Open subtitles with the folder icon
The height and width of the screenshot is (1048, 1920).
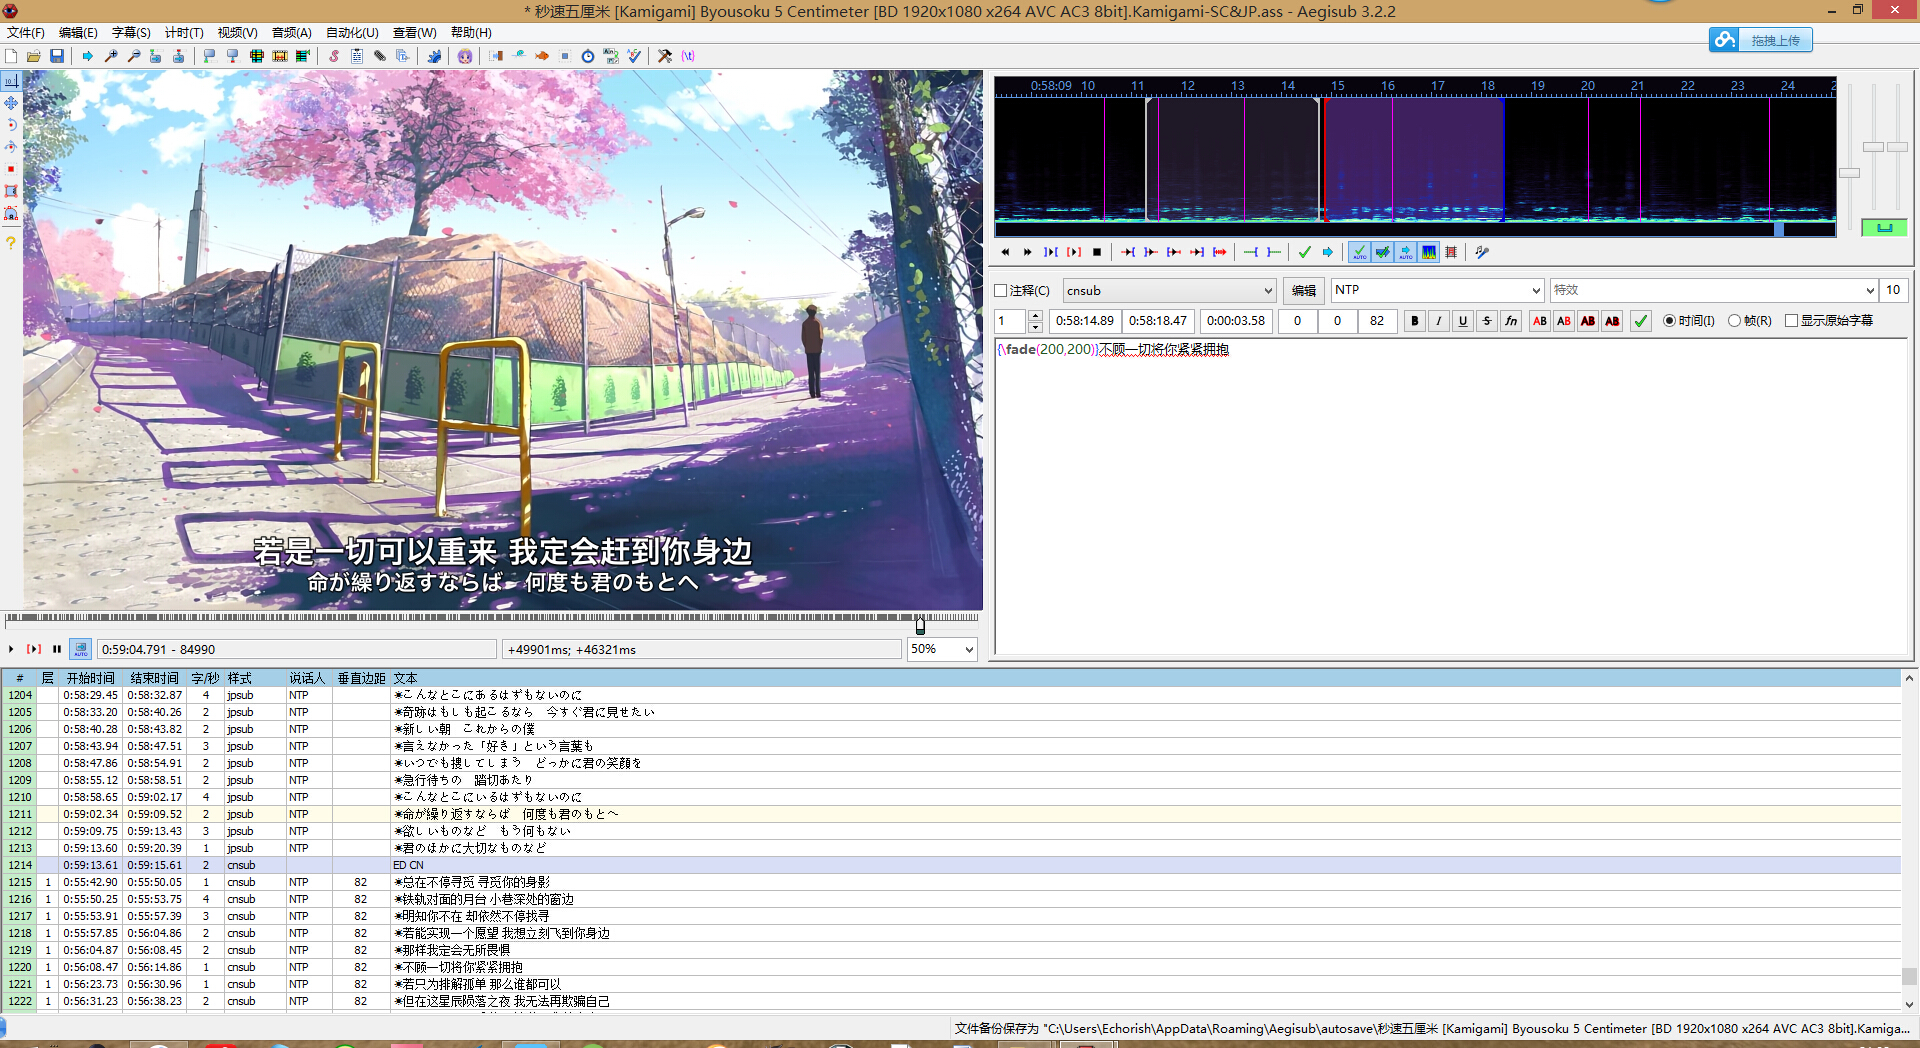(34, 56)
